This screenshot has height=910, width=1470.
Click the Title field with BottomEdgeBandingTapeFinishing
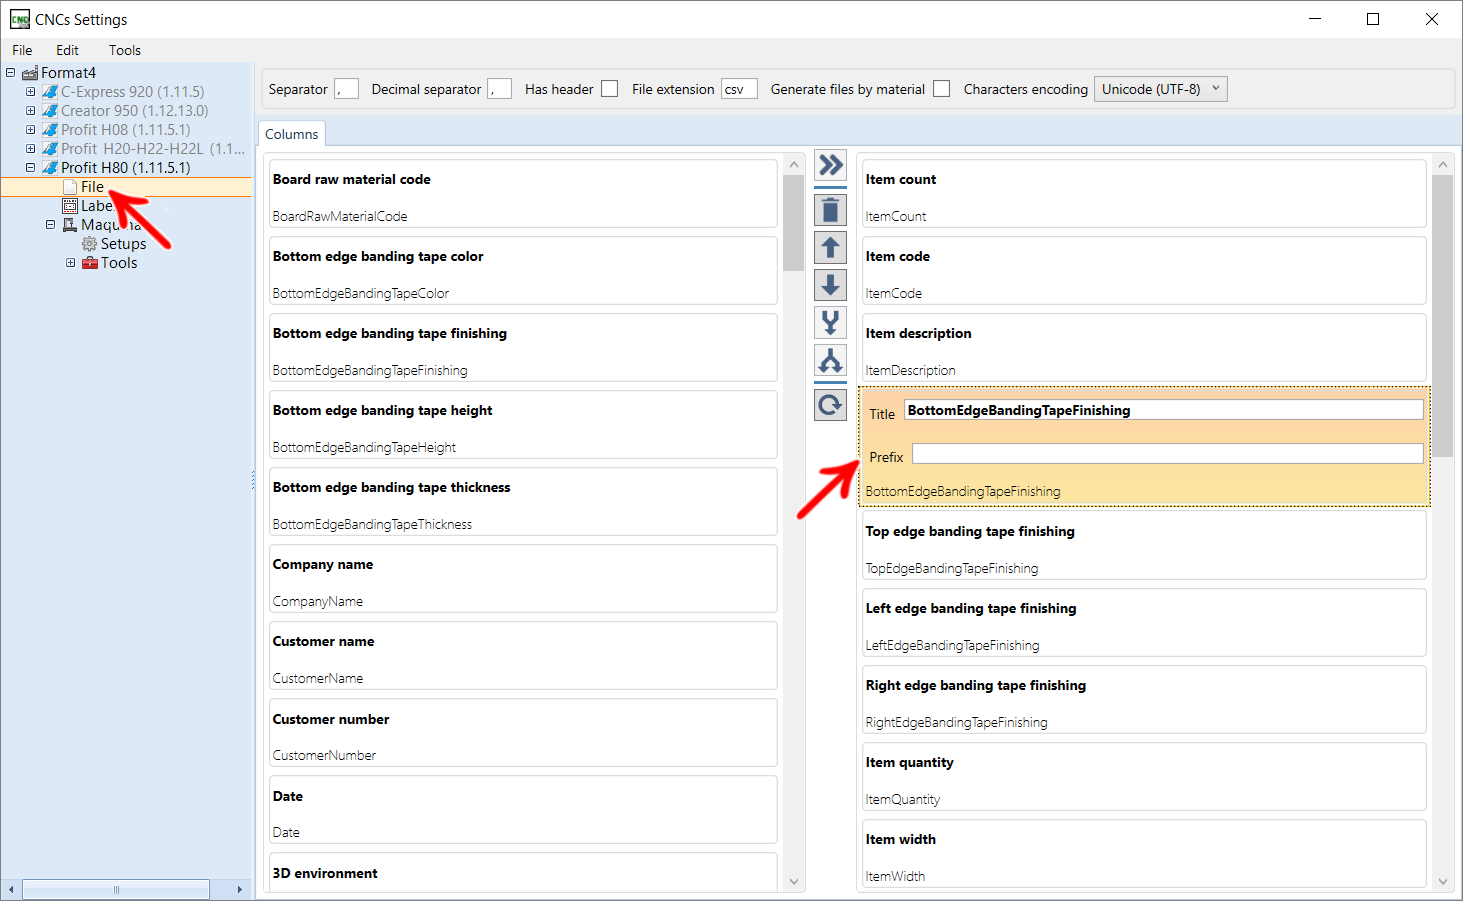[x=1163, y=410]
